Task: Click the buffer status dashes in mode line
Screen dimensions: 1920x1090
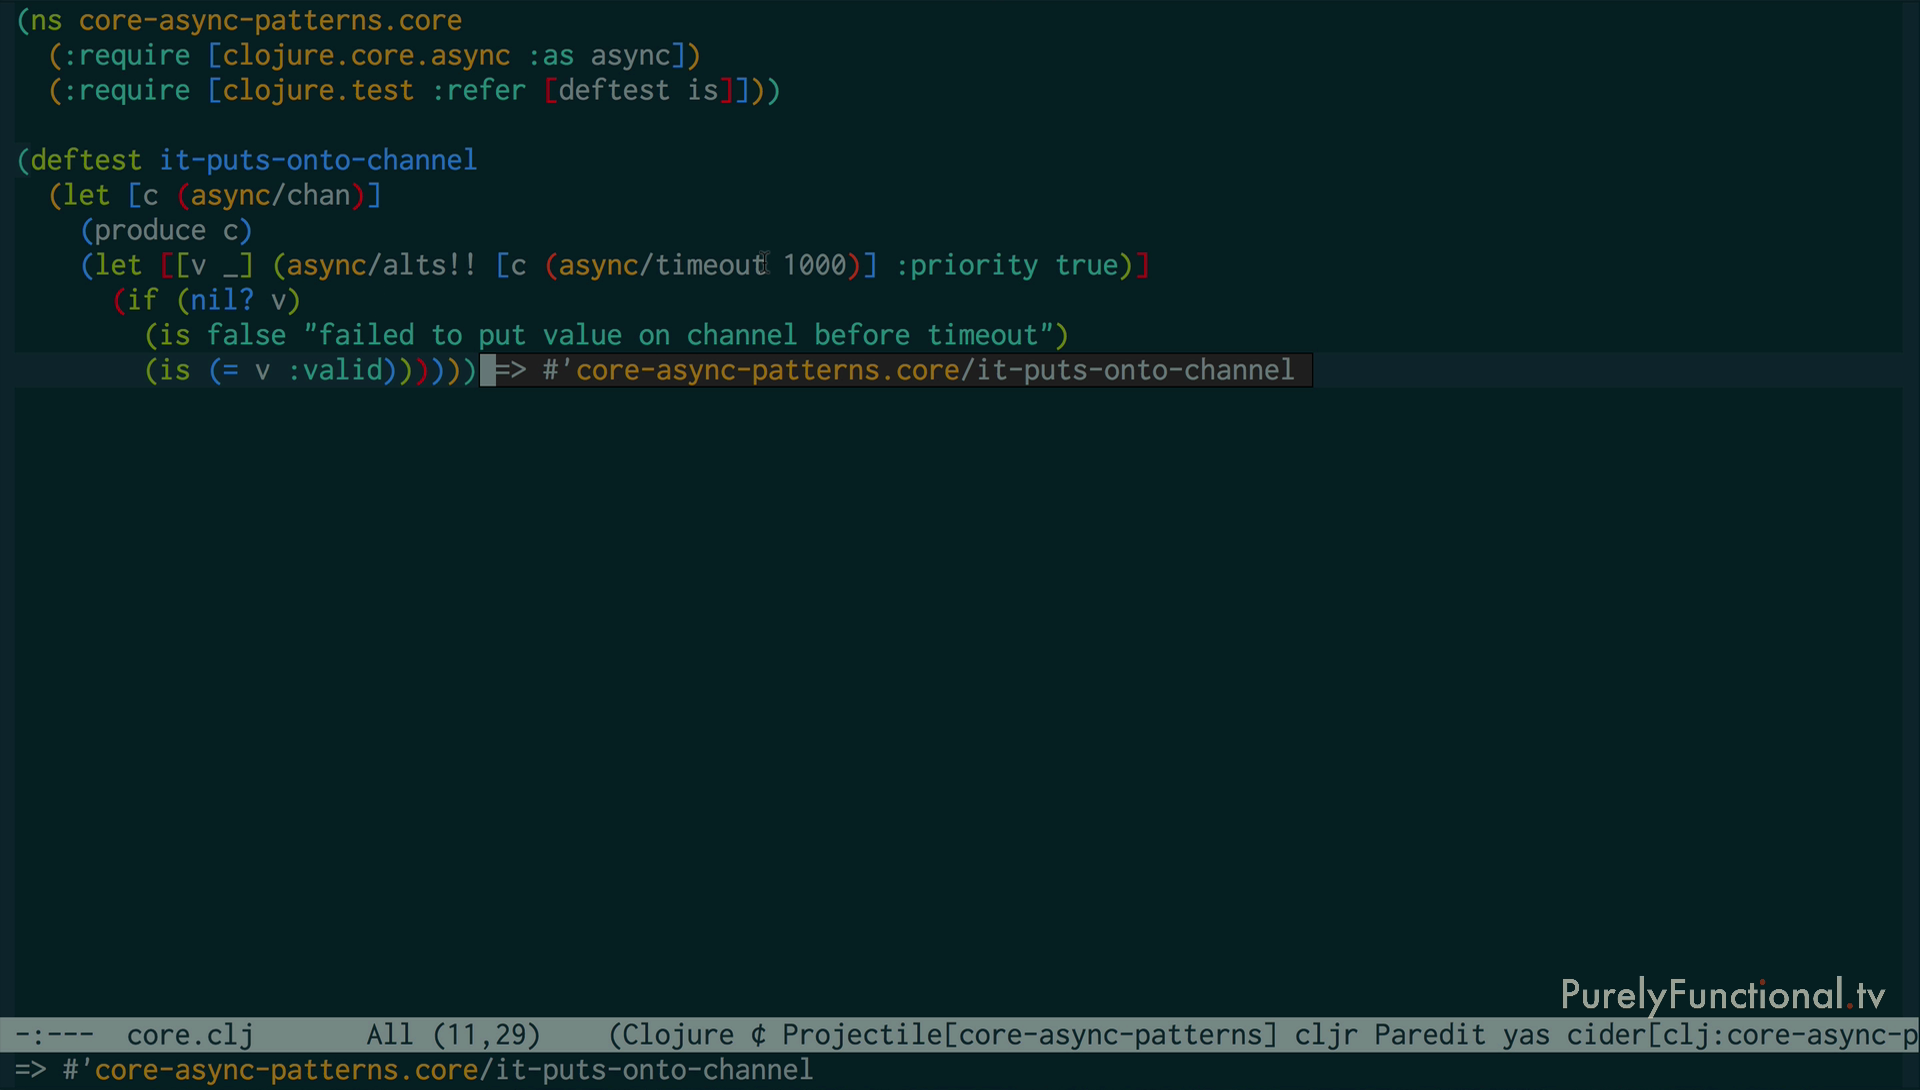Action: click(x=55, y=1035)
